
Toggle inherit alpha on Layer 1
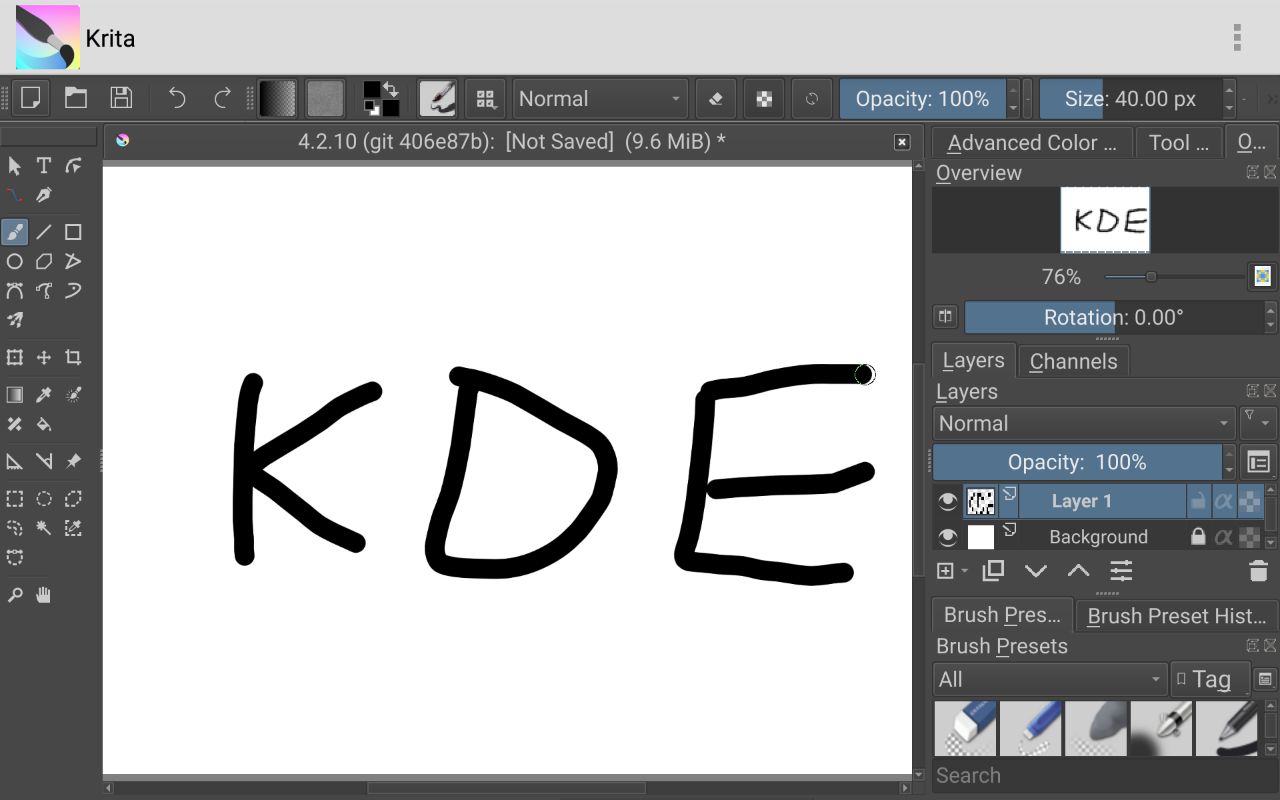click(x=1223, y=501)
